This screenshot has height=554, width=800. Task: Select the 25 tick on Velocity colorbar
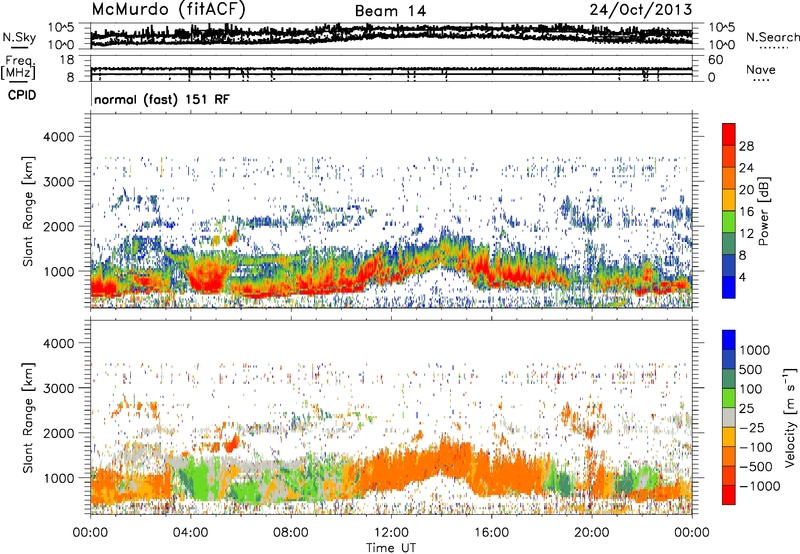coord(746,408)
